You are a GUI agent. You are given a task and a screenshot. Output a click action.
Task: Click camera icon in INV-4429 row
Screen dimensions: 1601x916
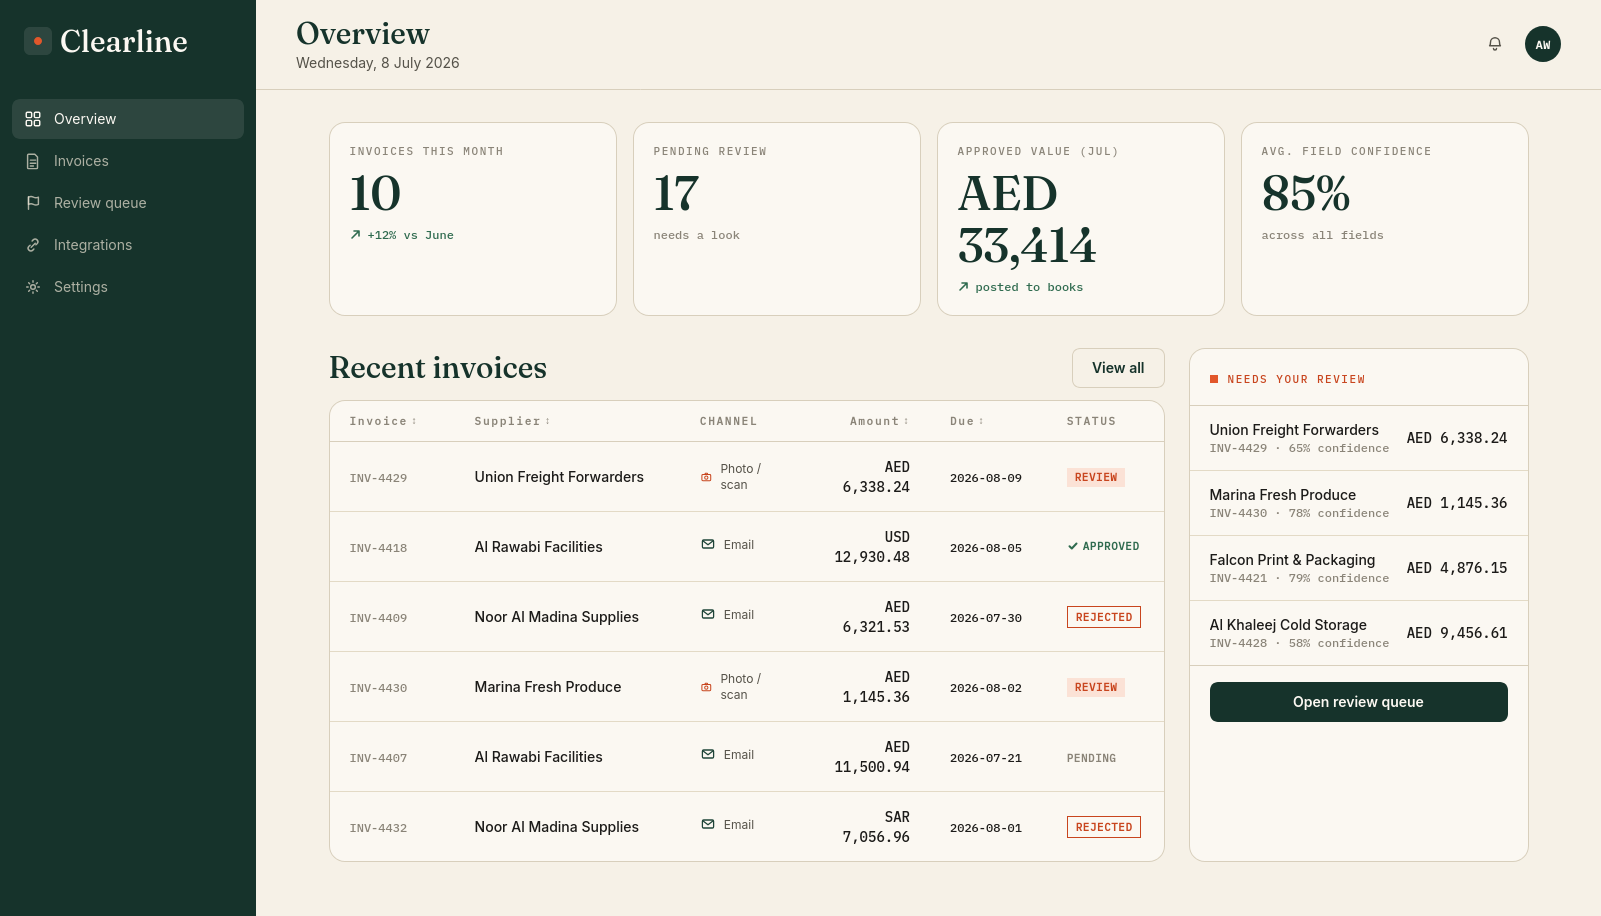click(706, 477)
